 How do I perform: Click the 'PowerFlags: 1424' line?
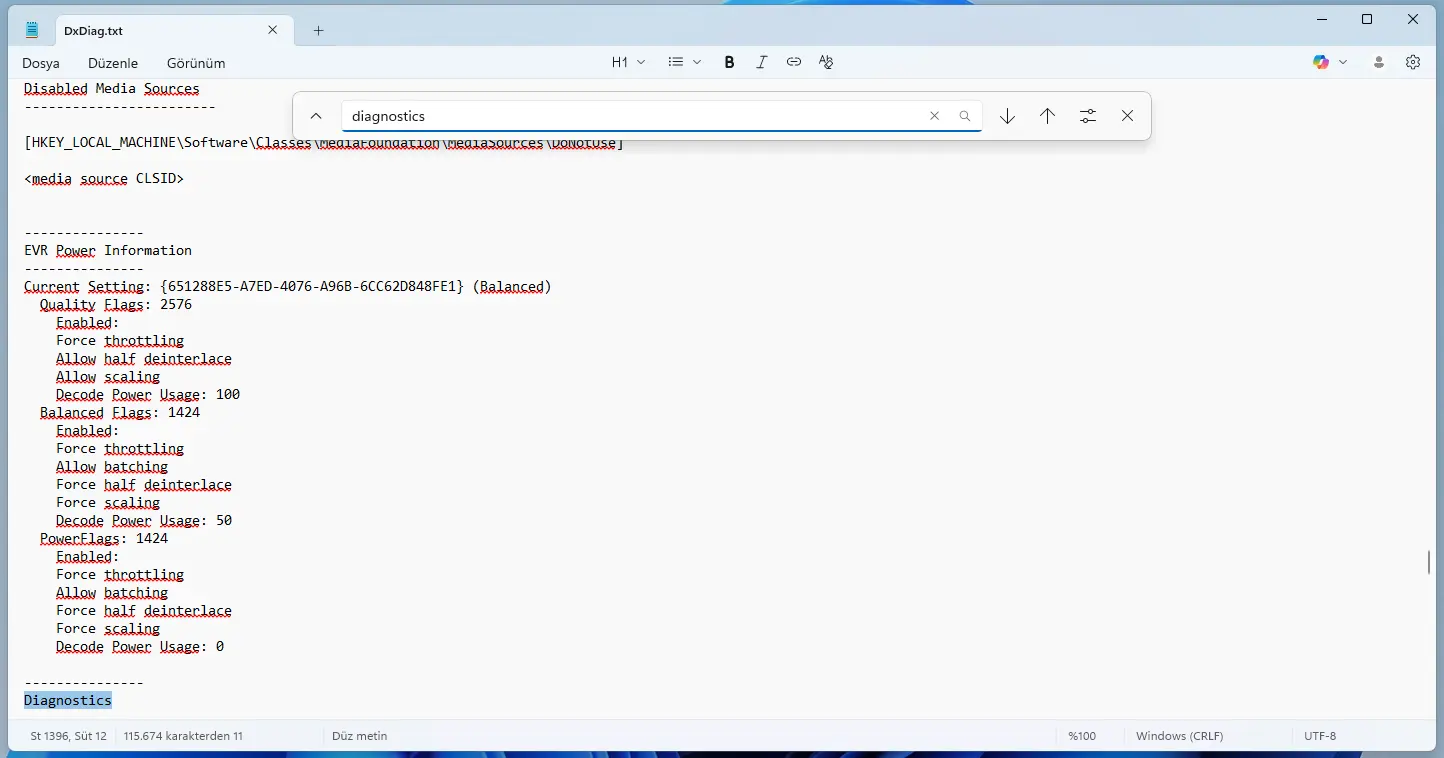click(x=104, y=538)
